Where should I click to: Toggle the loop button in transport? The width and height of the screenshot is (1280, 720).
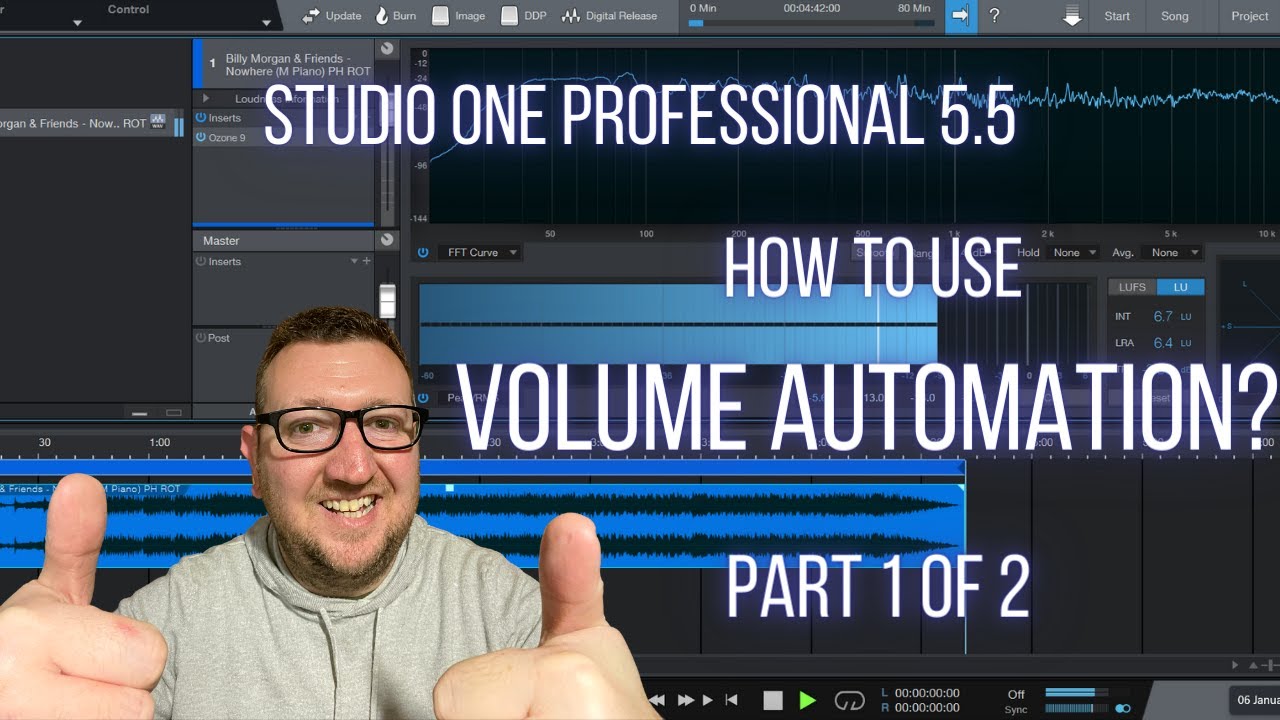point(849,700)
